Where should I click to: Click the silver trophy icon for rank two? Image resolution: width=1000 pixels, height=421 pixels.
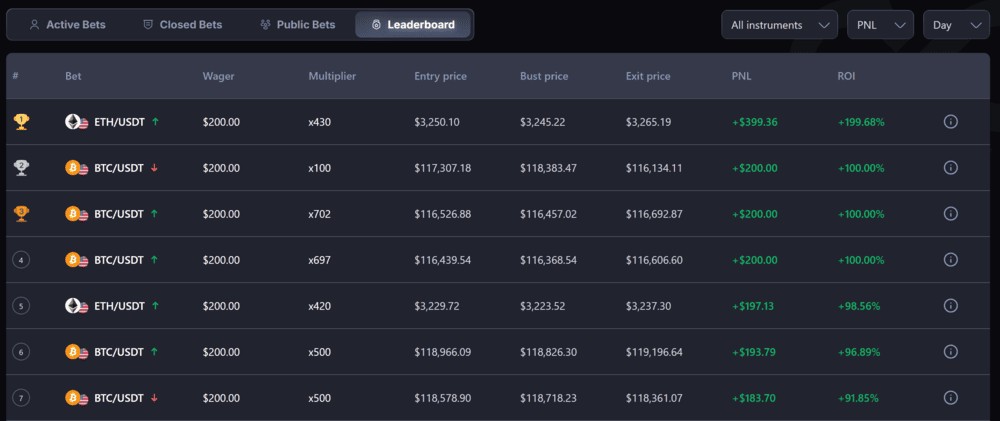coord(21,168)
